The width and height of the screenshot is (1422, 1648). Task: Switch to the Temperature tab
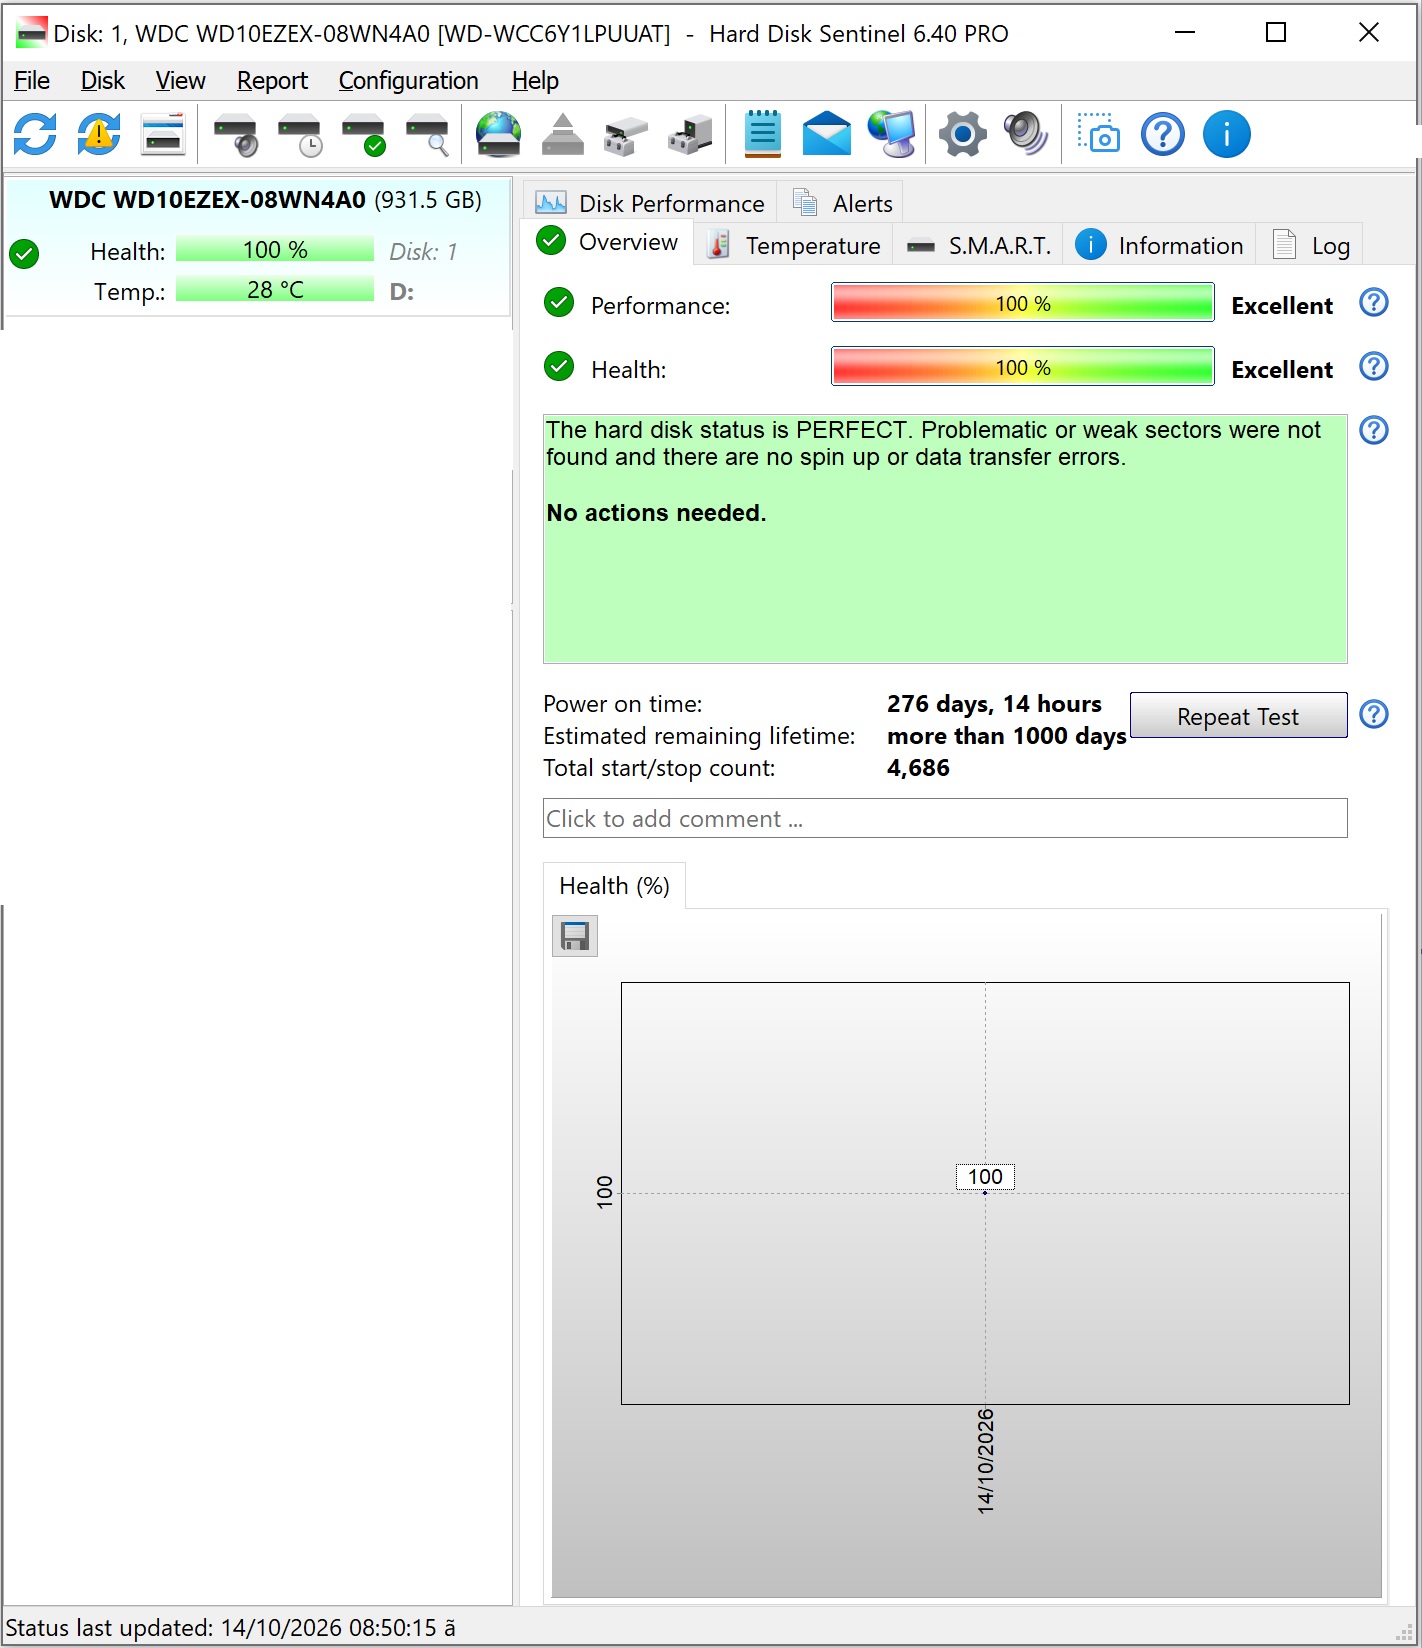point(794,245)
